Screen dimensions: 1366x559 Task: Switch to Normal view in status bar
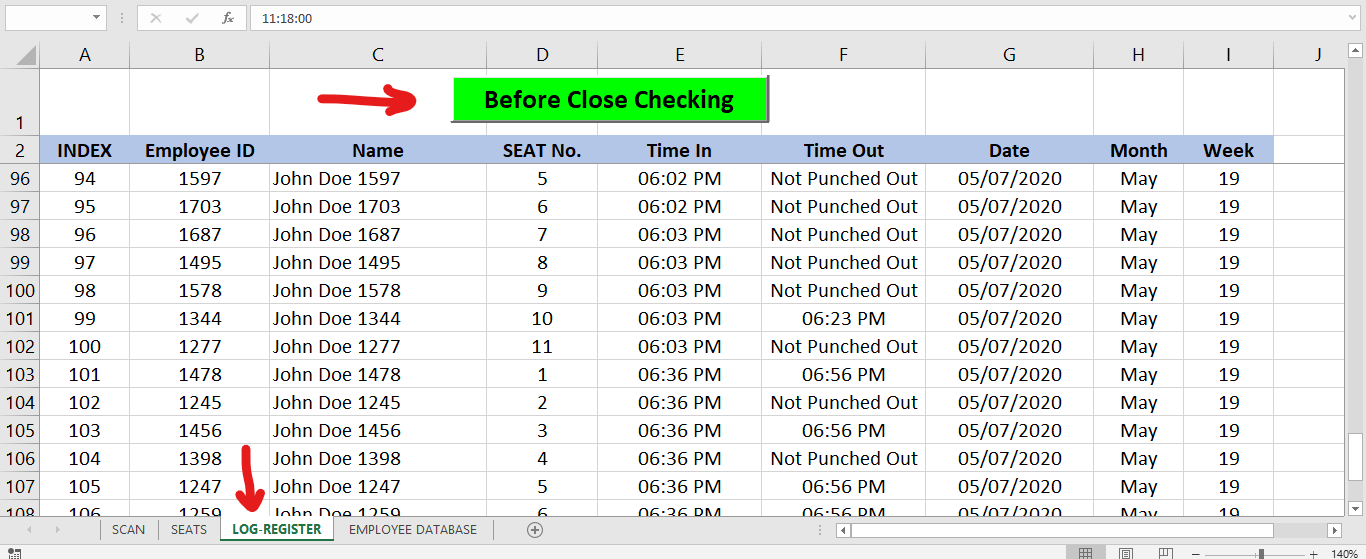[1085, 553]
